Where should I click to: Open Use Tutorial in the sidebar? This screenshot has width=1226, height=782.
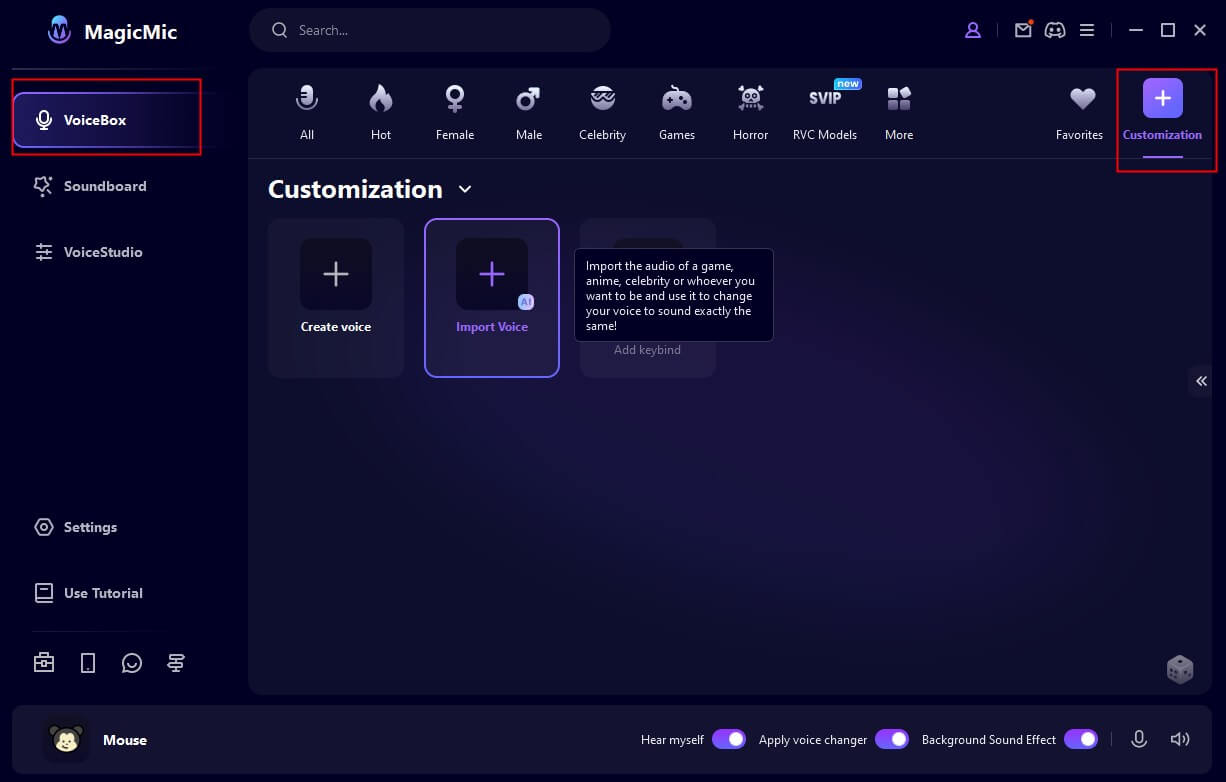(89, 593)
